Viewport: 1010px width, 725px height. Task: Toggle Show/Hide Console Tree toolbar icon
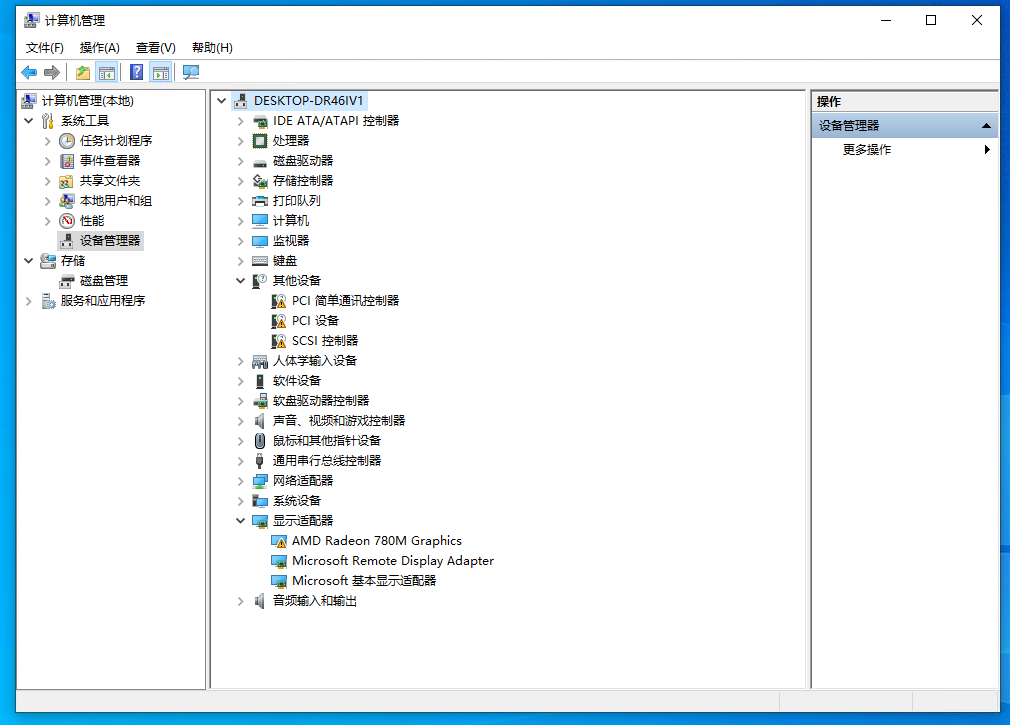point(106,72)
